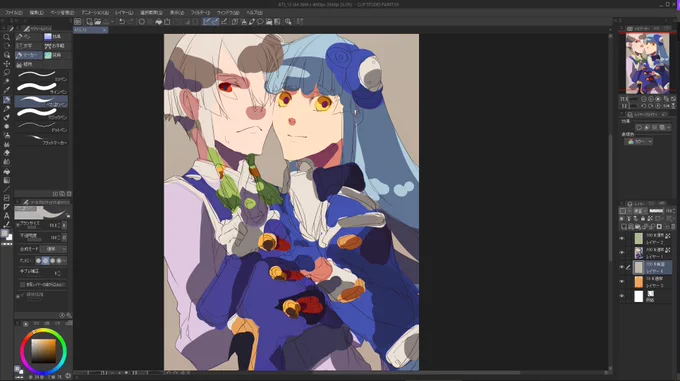The image size is (680, 381).
Task: Choose the ミリペン brush
Action: 42,75
